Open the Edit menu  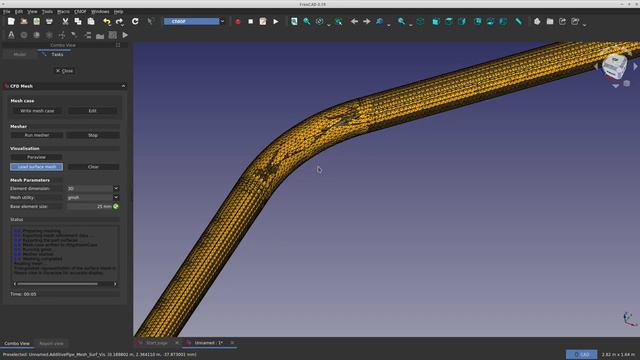coord(19,11)
